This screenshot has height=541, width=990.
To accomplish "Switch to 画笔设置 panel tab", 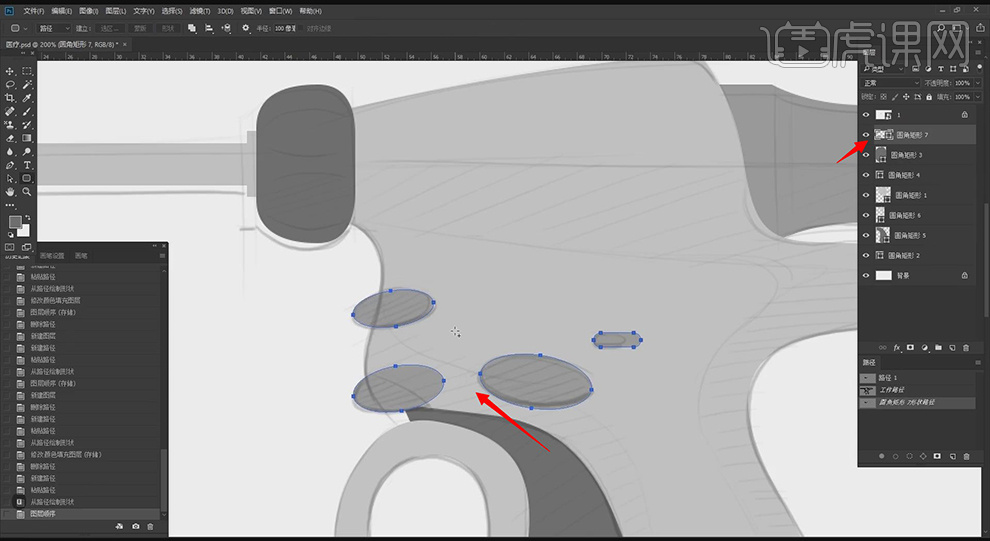I will pos(52,256).
